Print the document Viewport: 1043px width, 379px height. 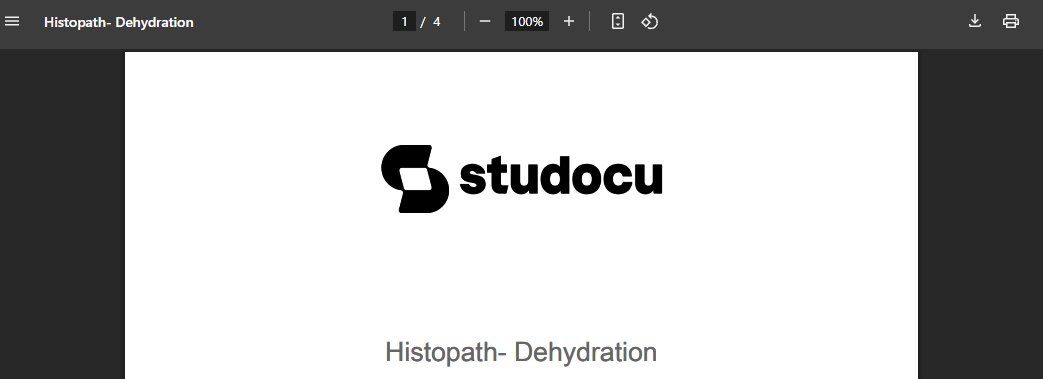(1010, 21)
